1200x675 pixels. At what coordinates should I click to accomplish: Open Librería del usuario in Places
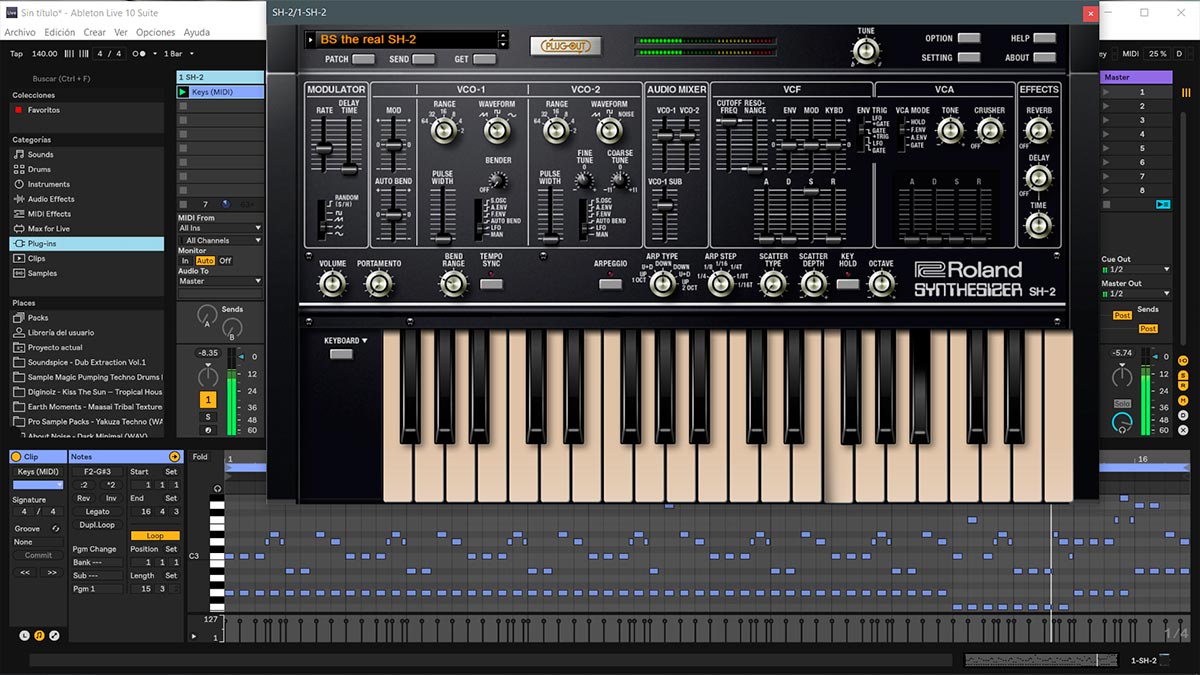coord(86,333)
